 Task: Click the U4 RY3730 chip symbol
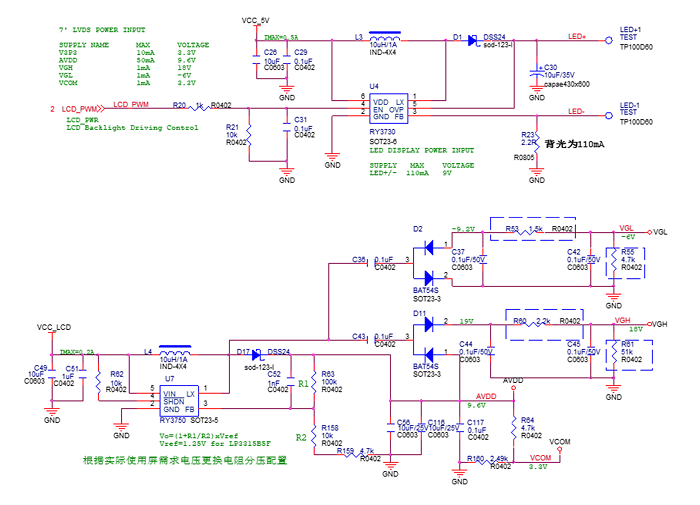tap(387, 108)
